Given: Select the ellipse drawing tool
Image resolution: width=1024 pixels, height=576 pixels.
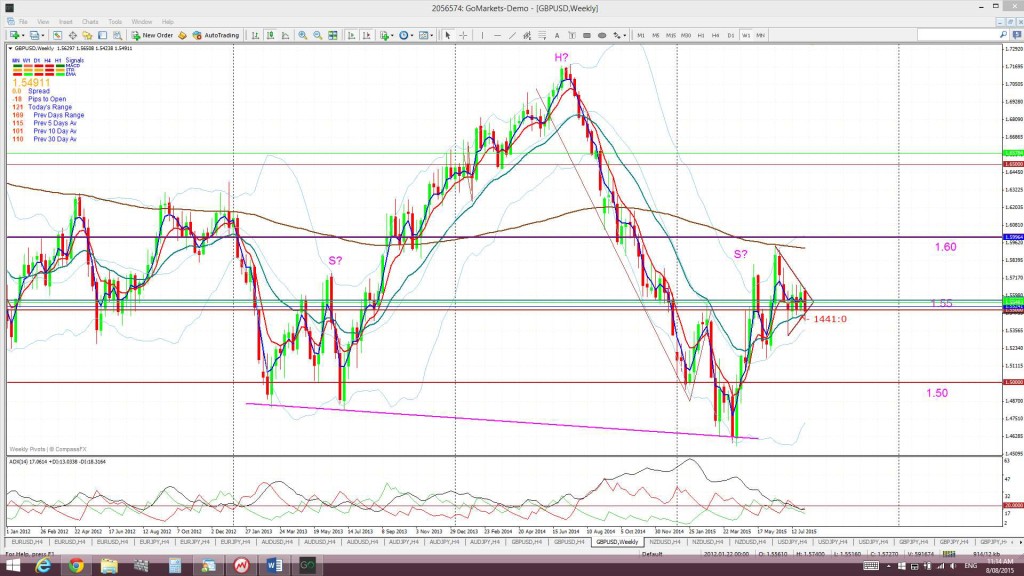Looking at the screenshot, I should pyautogui.click(x=601, y=35).
